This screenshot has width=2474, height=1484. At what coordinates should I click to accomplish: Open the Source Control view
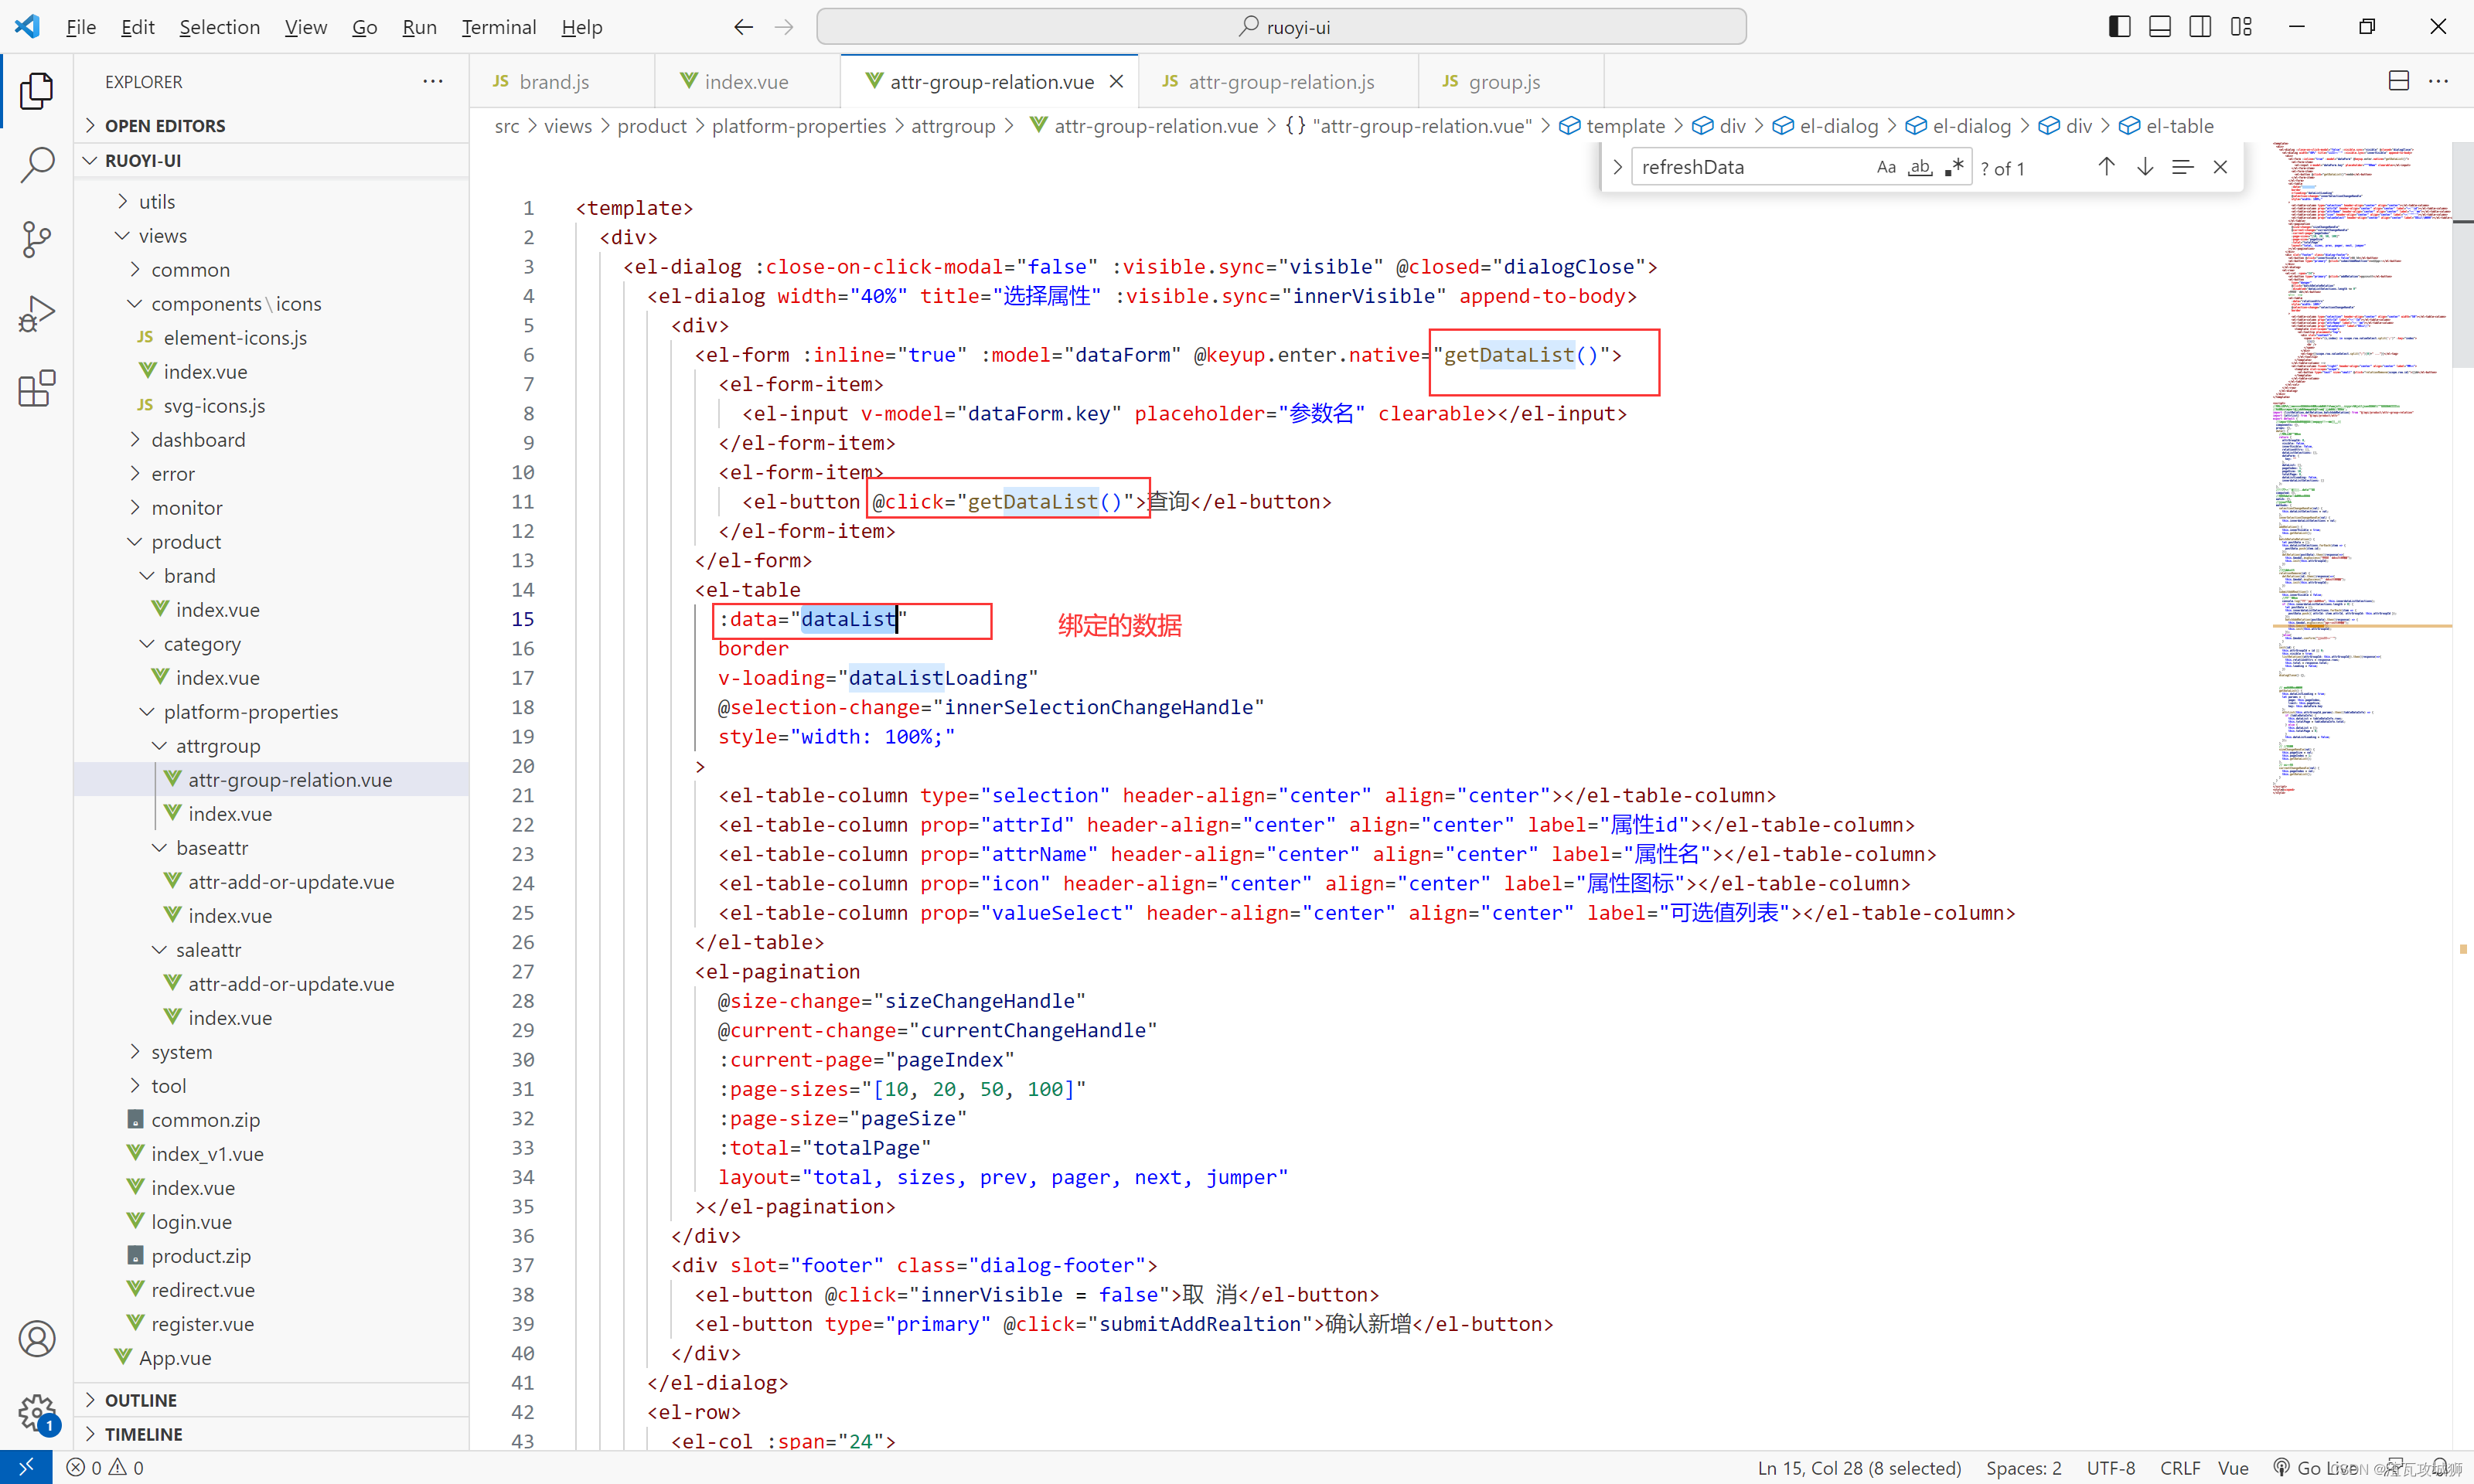(37, 240)
